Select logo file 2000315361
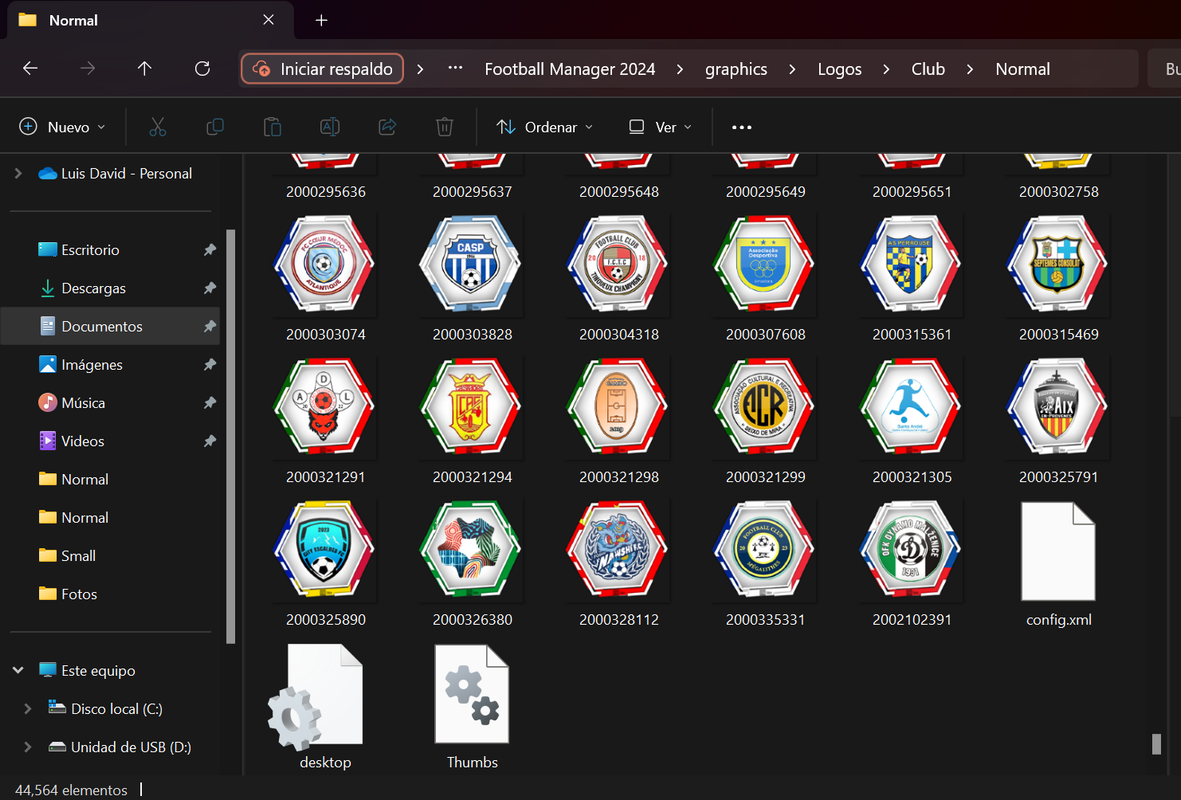The image size is (1181, 800). tap(911, 279)
